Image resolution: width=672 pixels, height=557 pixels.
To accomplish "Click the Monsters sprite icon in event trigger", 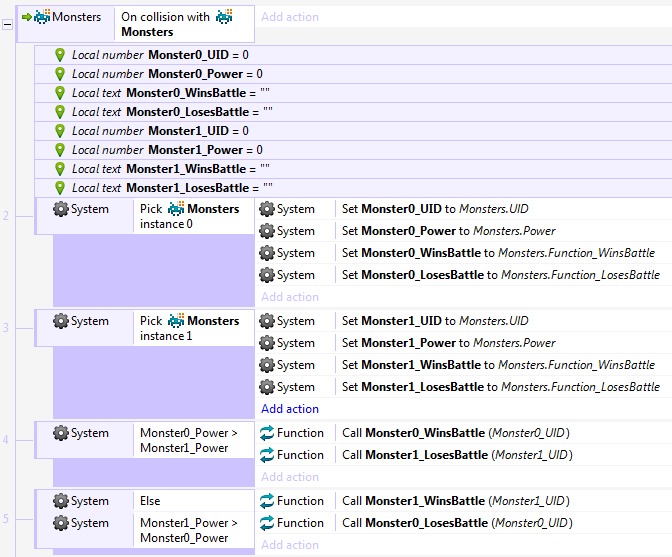I will click(42, 17).
